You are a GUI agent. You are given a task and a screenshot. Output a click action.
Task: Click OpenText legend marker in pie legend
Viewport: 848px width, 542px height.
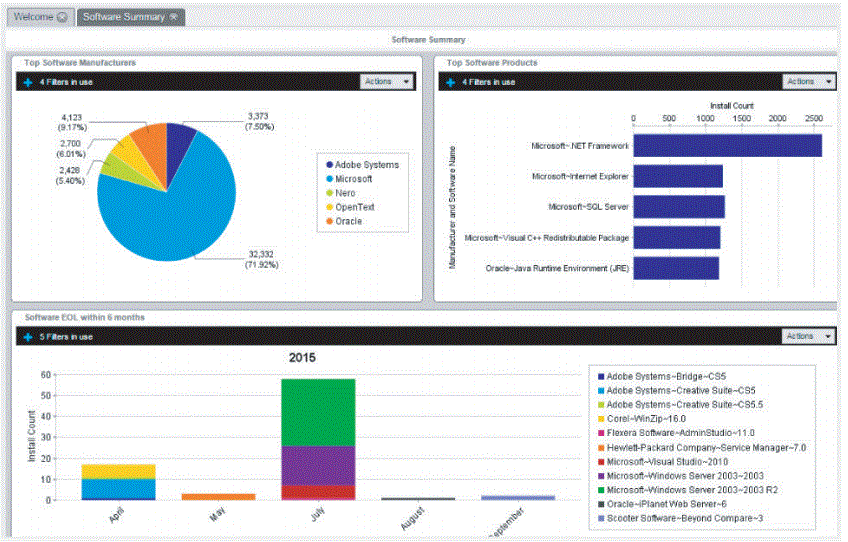coord(329,207)
